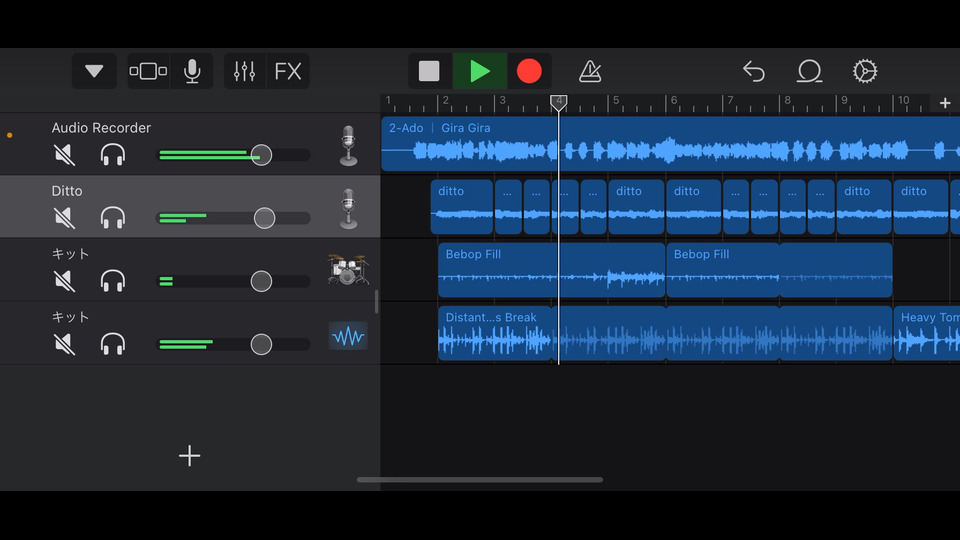The height and width of the screenshot is (540, 960).
Task: Toggle the metronome icon
Action: pyautogui.click(x=590, y=71)
